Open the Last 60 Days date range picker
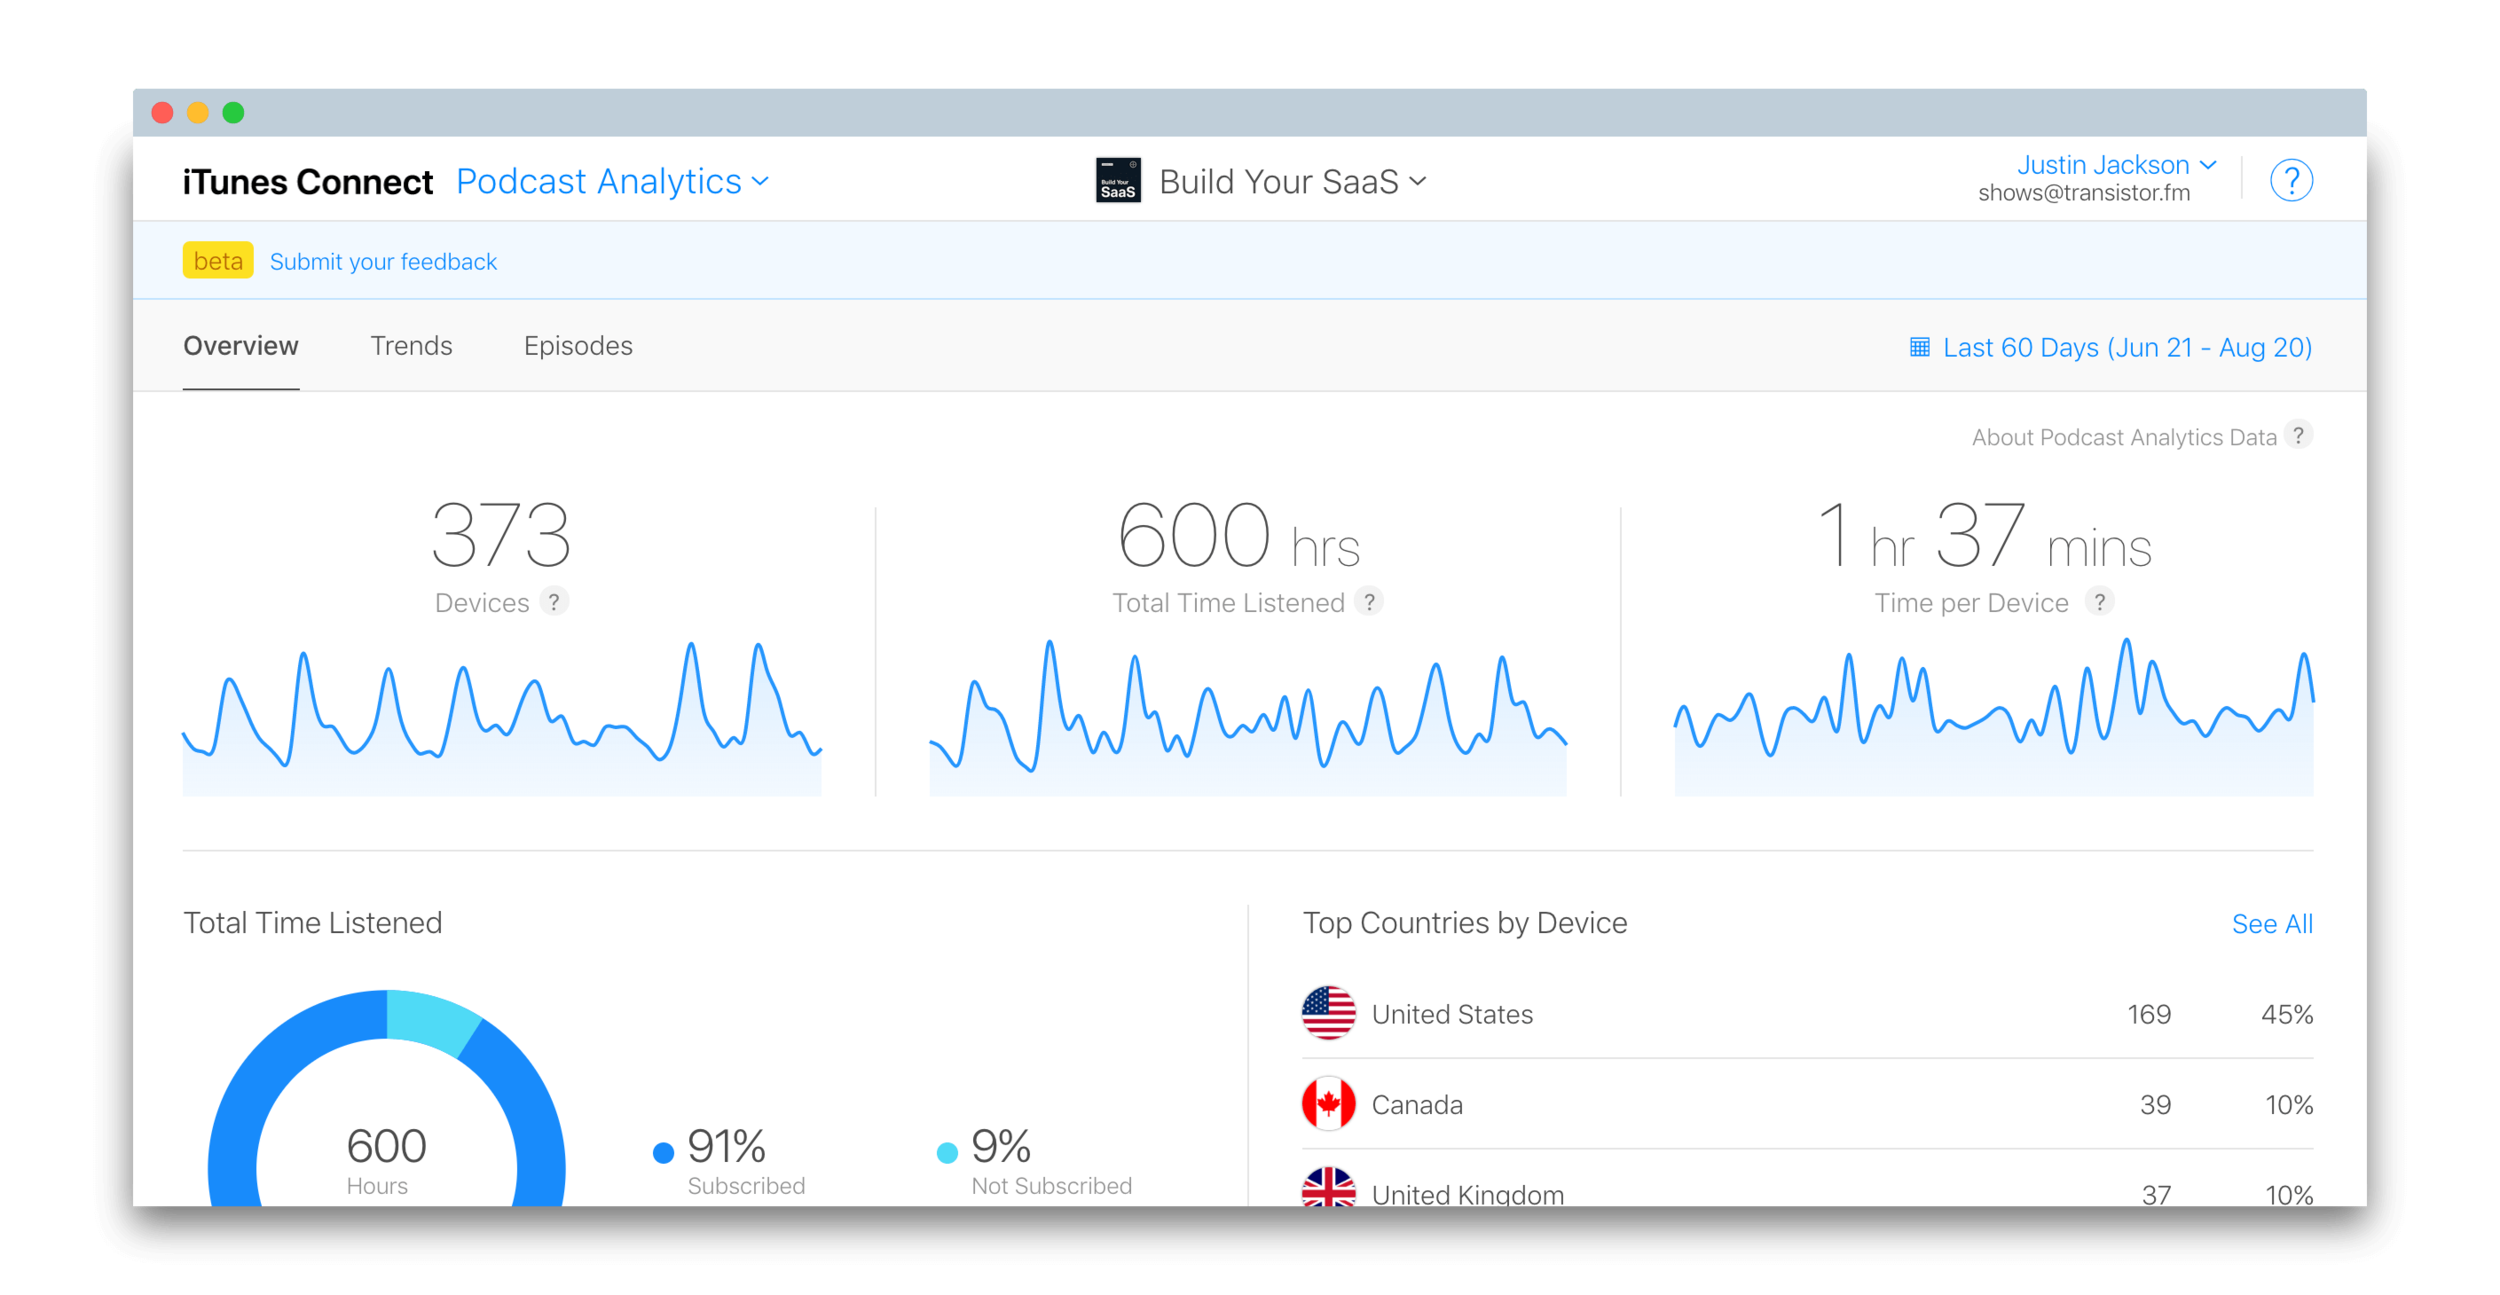 [2111, 347]
